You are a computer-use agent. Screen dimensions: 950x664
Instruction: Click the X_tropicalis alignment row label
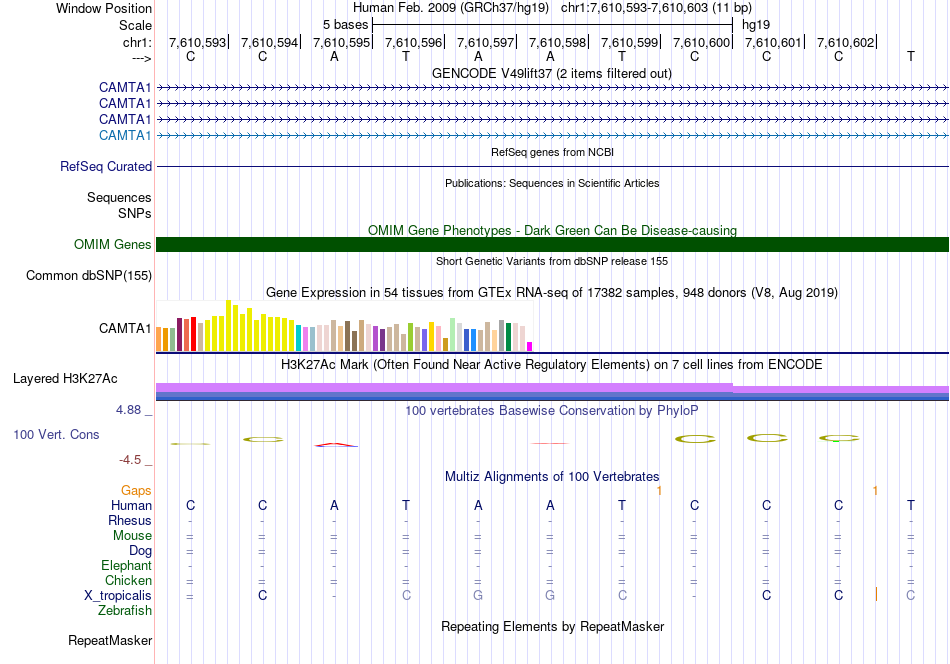(118, 596)
